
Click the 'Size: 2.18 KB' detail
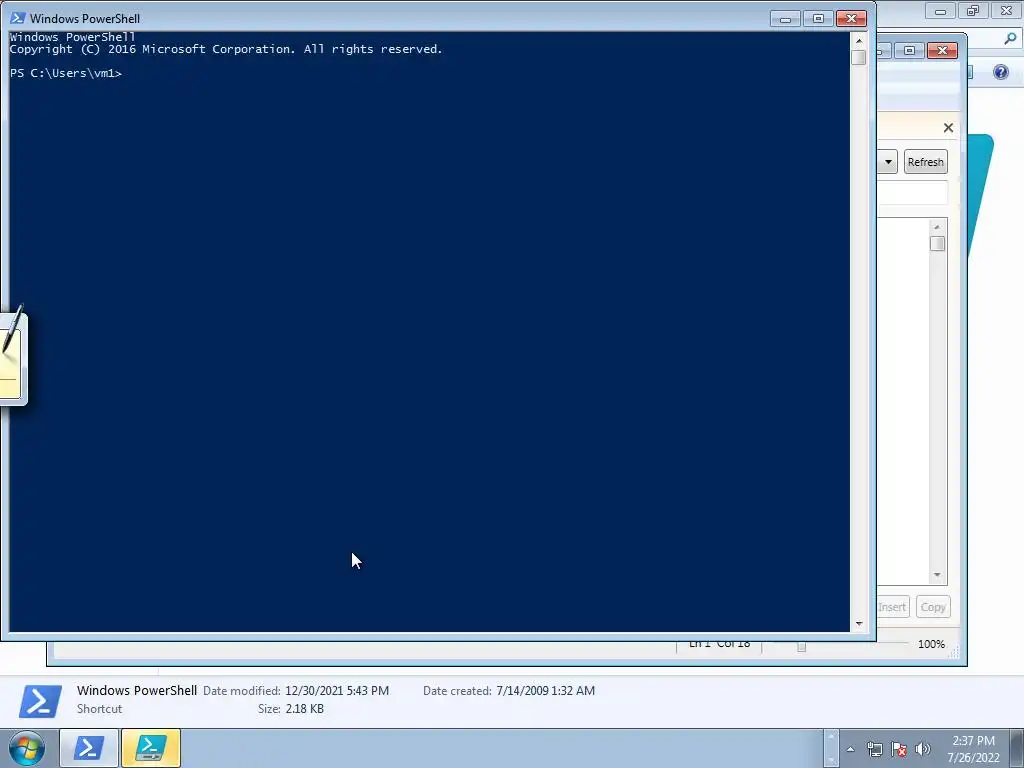click(291, 709)
